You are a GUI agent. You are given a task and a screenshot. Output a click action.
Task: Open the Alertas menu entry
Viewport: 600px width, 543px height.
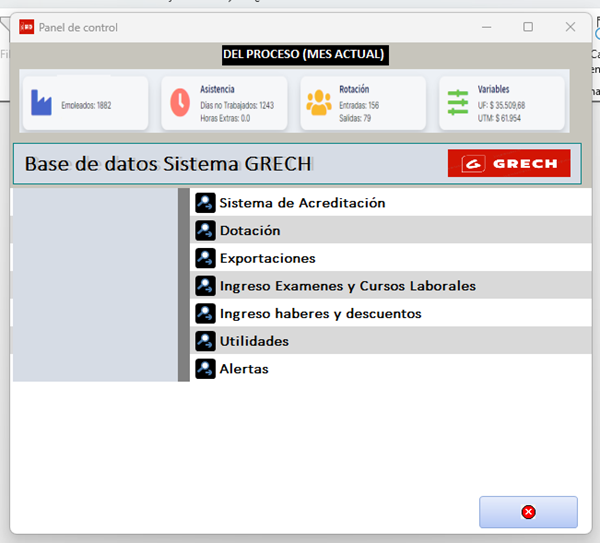[x=244, y=369]
